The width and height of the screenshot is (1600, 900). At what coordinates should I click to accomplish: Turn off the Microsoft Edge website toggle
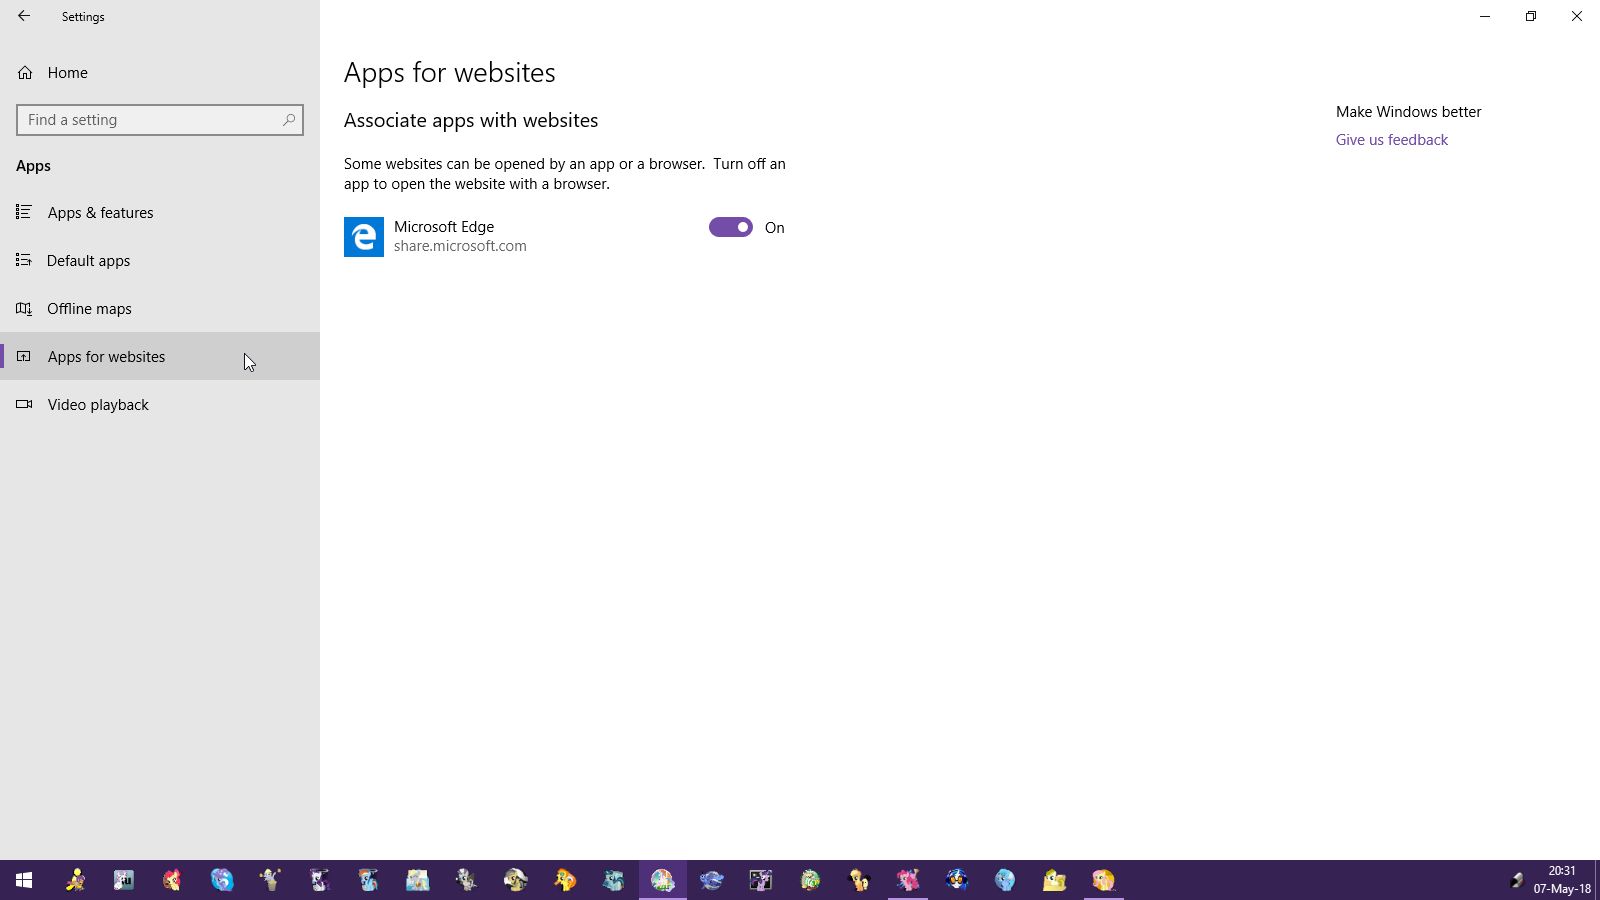coord(731,227)
